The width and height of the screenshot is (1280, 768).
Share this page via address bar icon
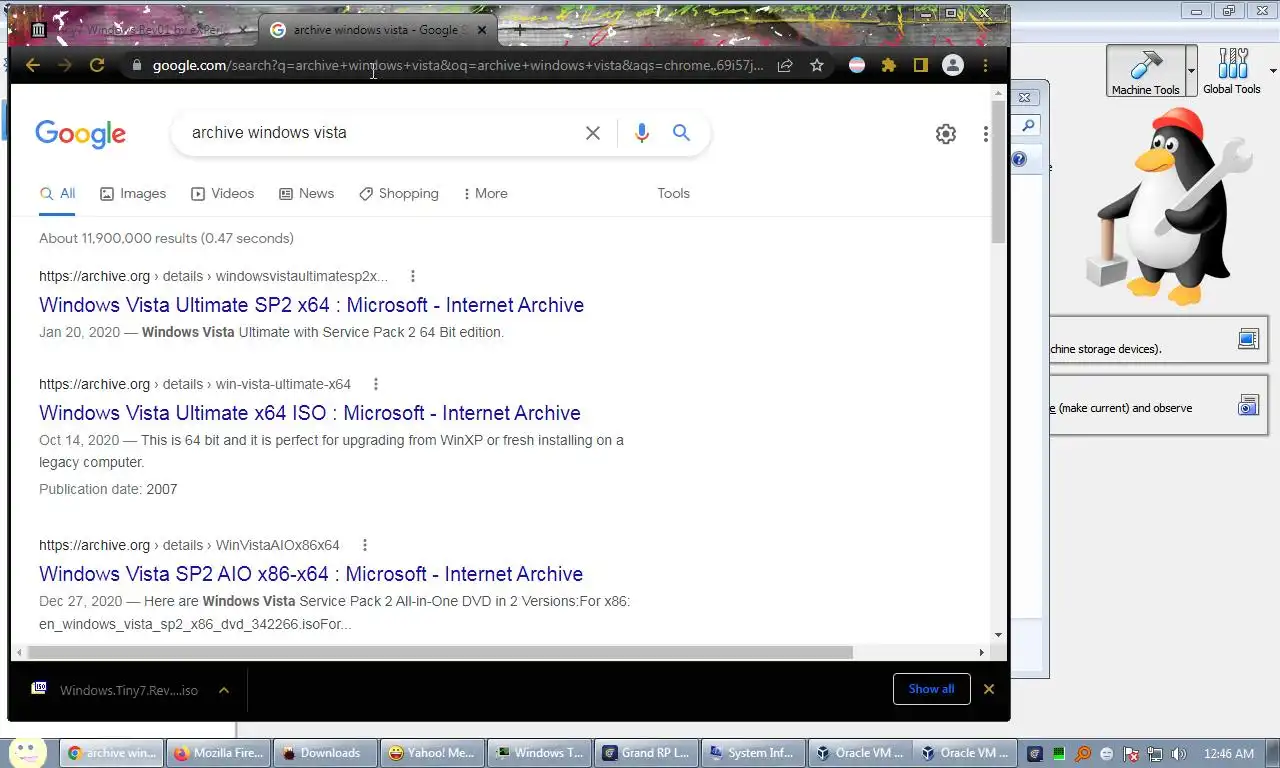(785, 65)
